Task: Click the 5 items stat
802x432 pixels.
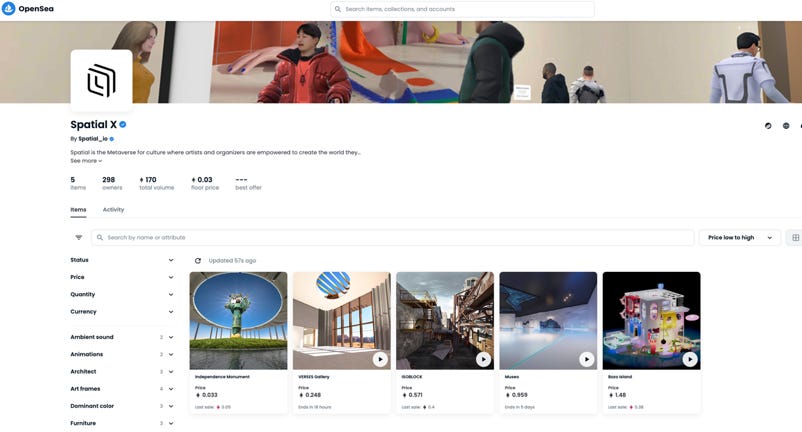Action: (x=78, y=183)
